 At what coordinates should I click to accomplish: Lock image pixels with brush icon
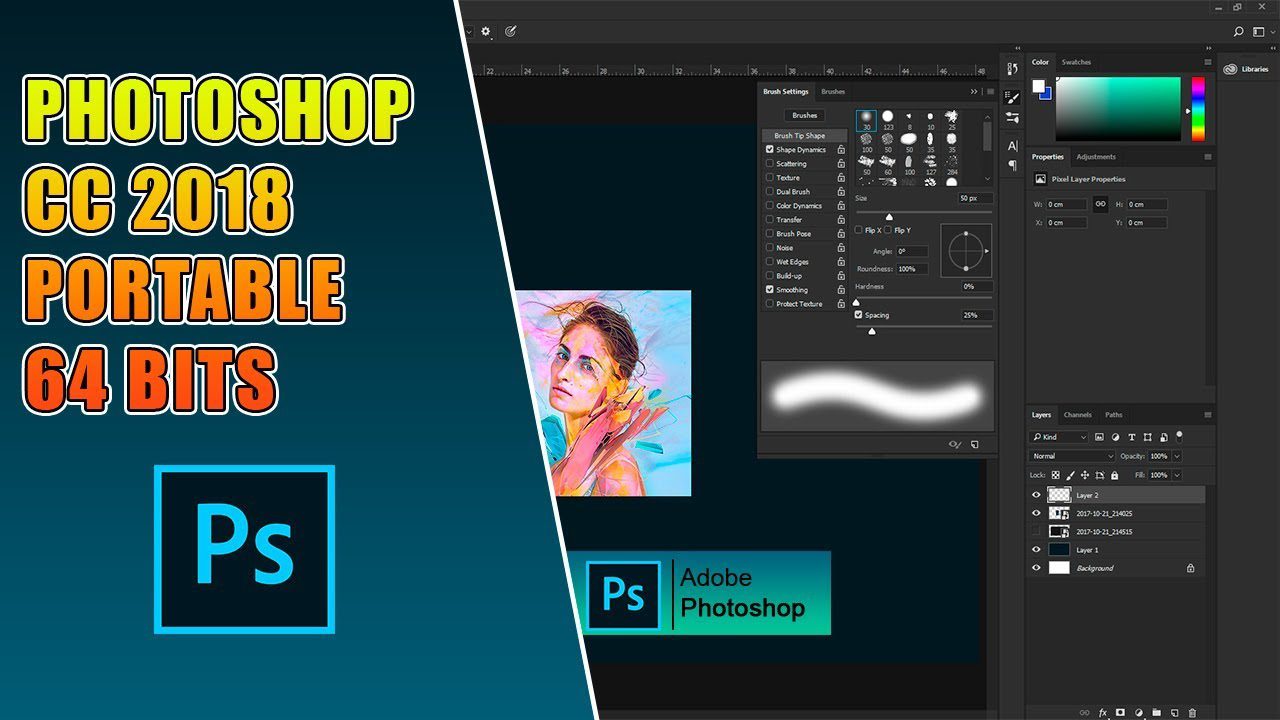pyautogui.click(x=1070, y=475)
